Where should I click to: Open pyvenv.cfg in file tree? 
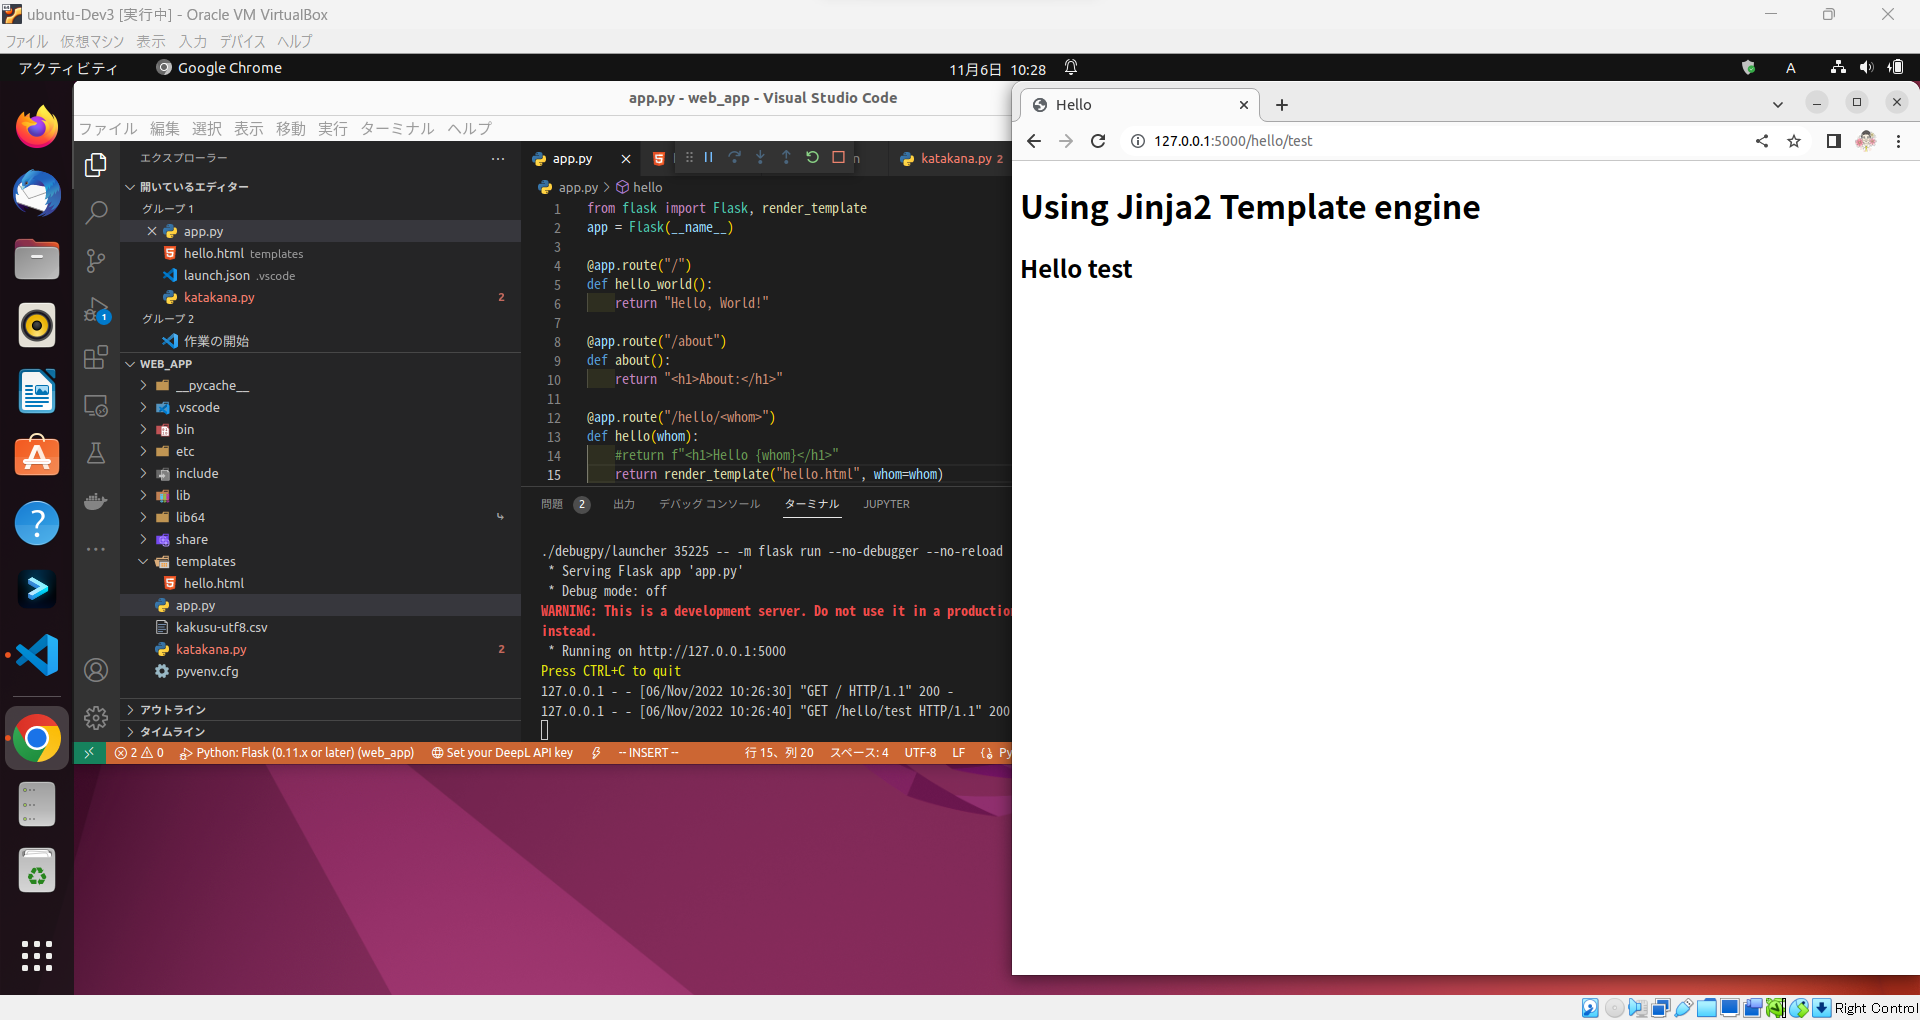(x=320, y=671)
